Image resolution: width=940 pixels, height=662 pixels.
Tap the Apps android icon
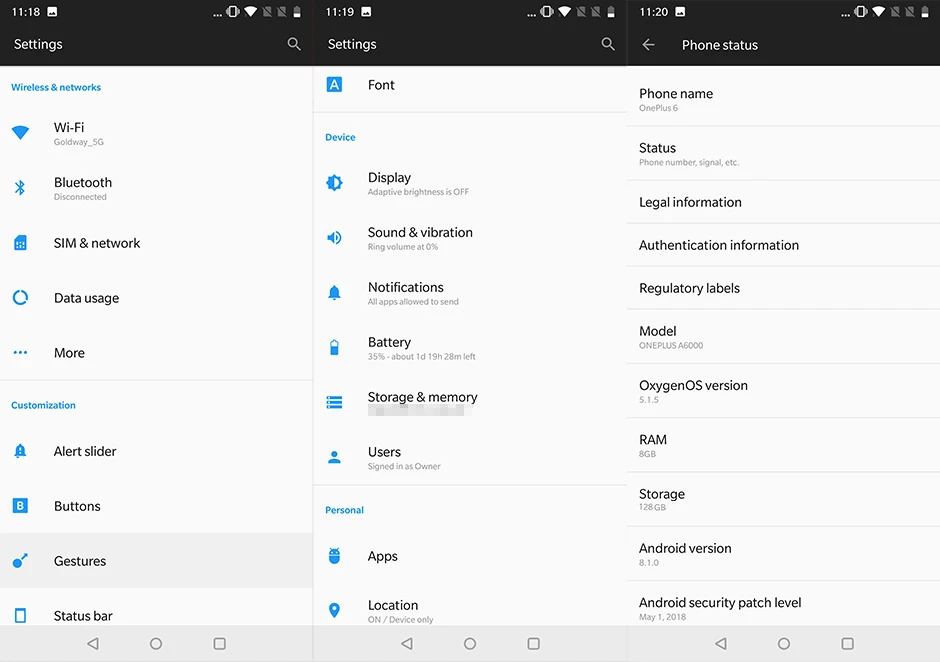point(335,556)
